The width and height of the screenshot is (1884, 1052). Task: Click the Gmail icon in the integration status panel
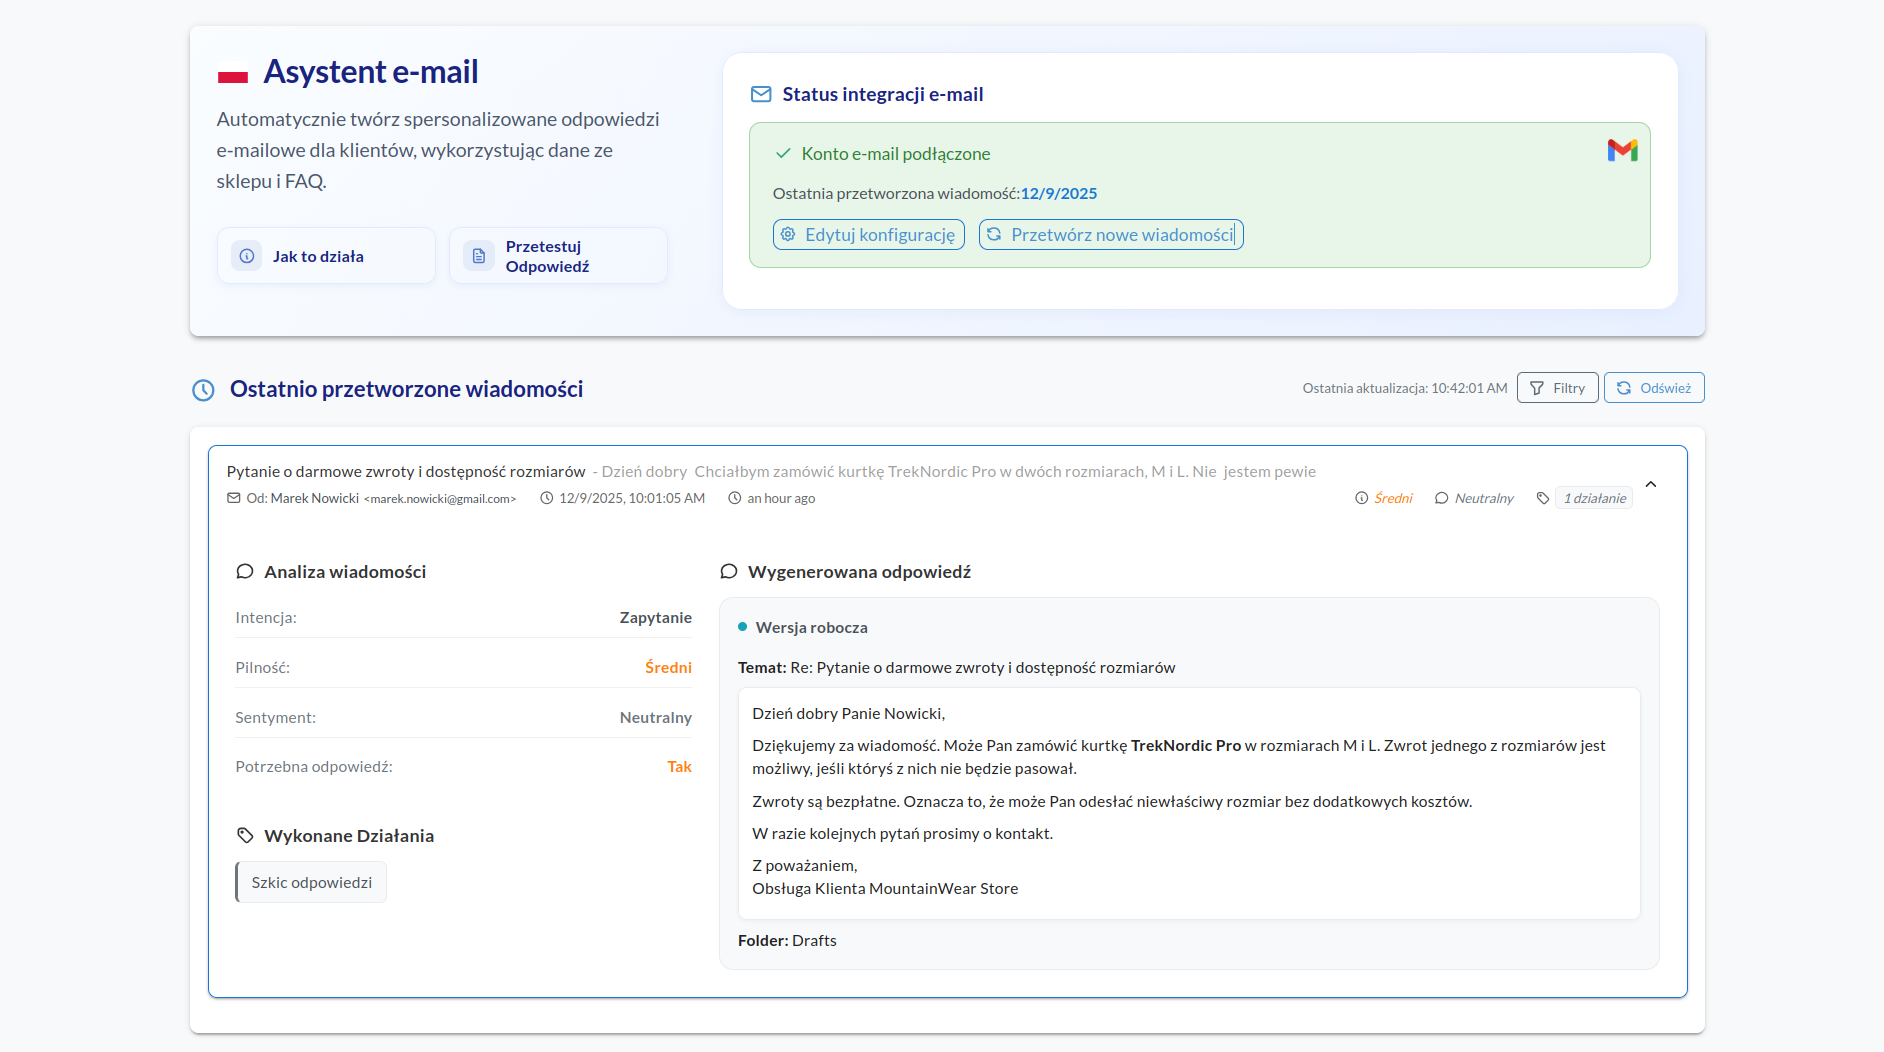(x=1622, y=150)
